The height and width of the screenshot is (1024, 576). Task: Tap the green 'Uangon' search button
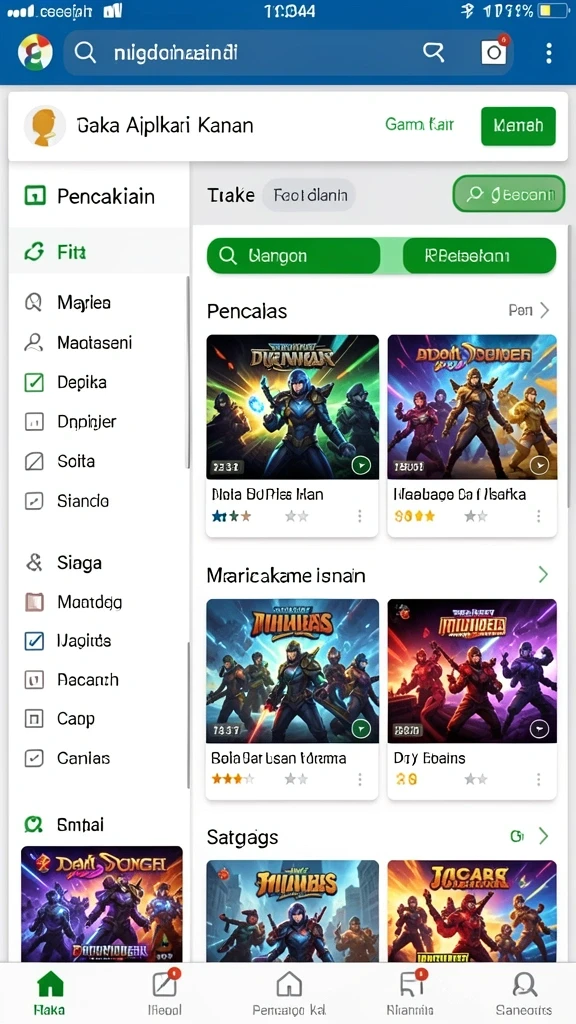tap(293, 255)
